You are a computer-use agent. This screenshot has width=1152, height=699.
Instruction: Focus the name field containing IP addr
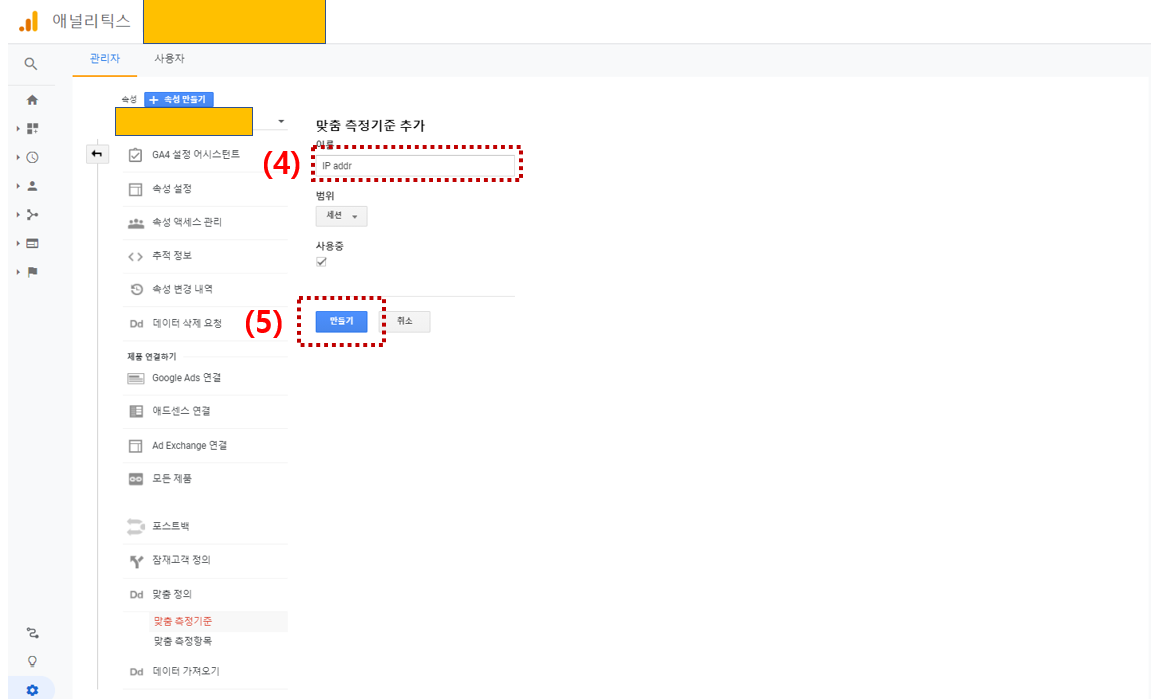click(x=415, y=166)
